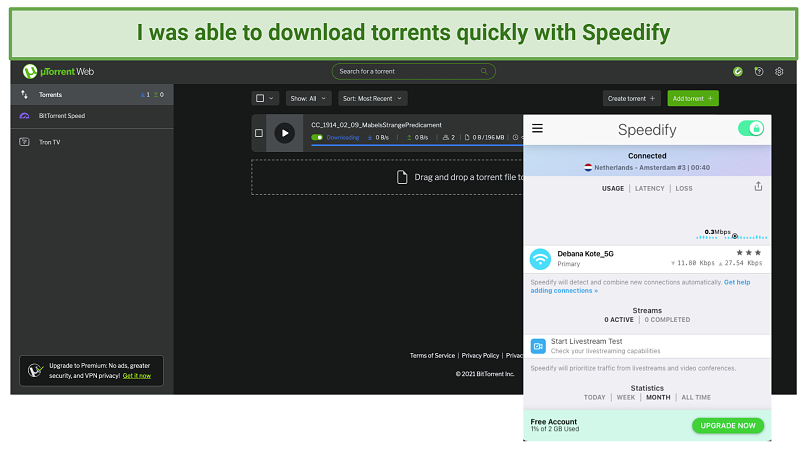806x453 pixels.
Task: Play the MabelsStrangePredicament torrent
Action: [x=285, y=133]
